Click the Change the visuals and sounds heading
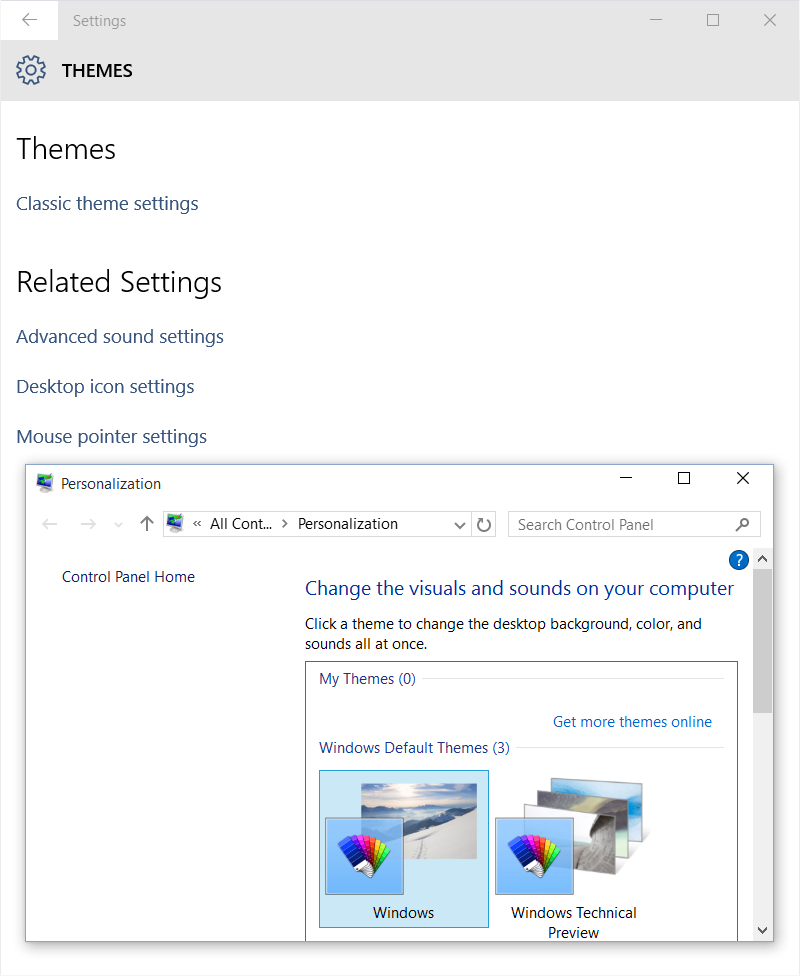Viewport: 800px width, 976px height. (x=519, y=588)
